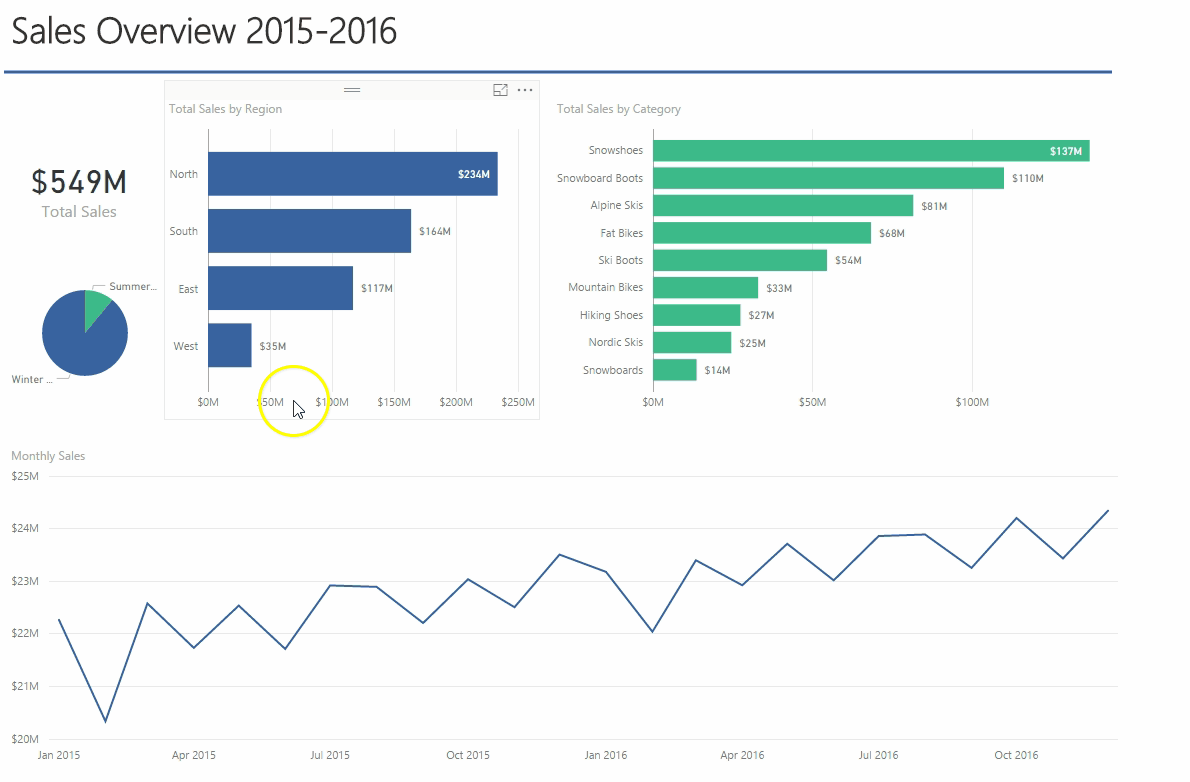Click the Jan 2015 axis label
The image size is (1190, 782).
pyautogui.click(x=59, y=755)
